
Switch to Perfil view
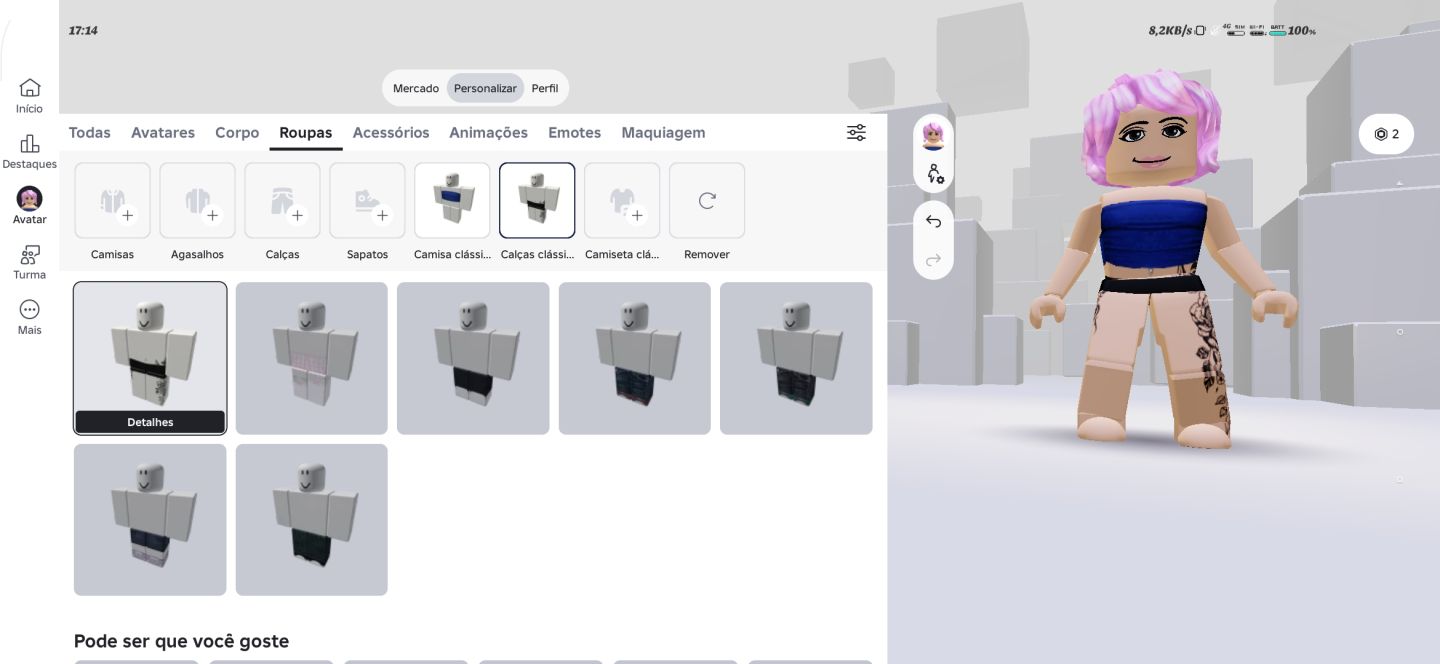pyautogui.click(x=545, y=88)
